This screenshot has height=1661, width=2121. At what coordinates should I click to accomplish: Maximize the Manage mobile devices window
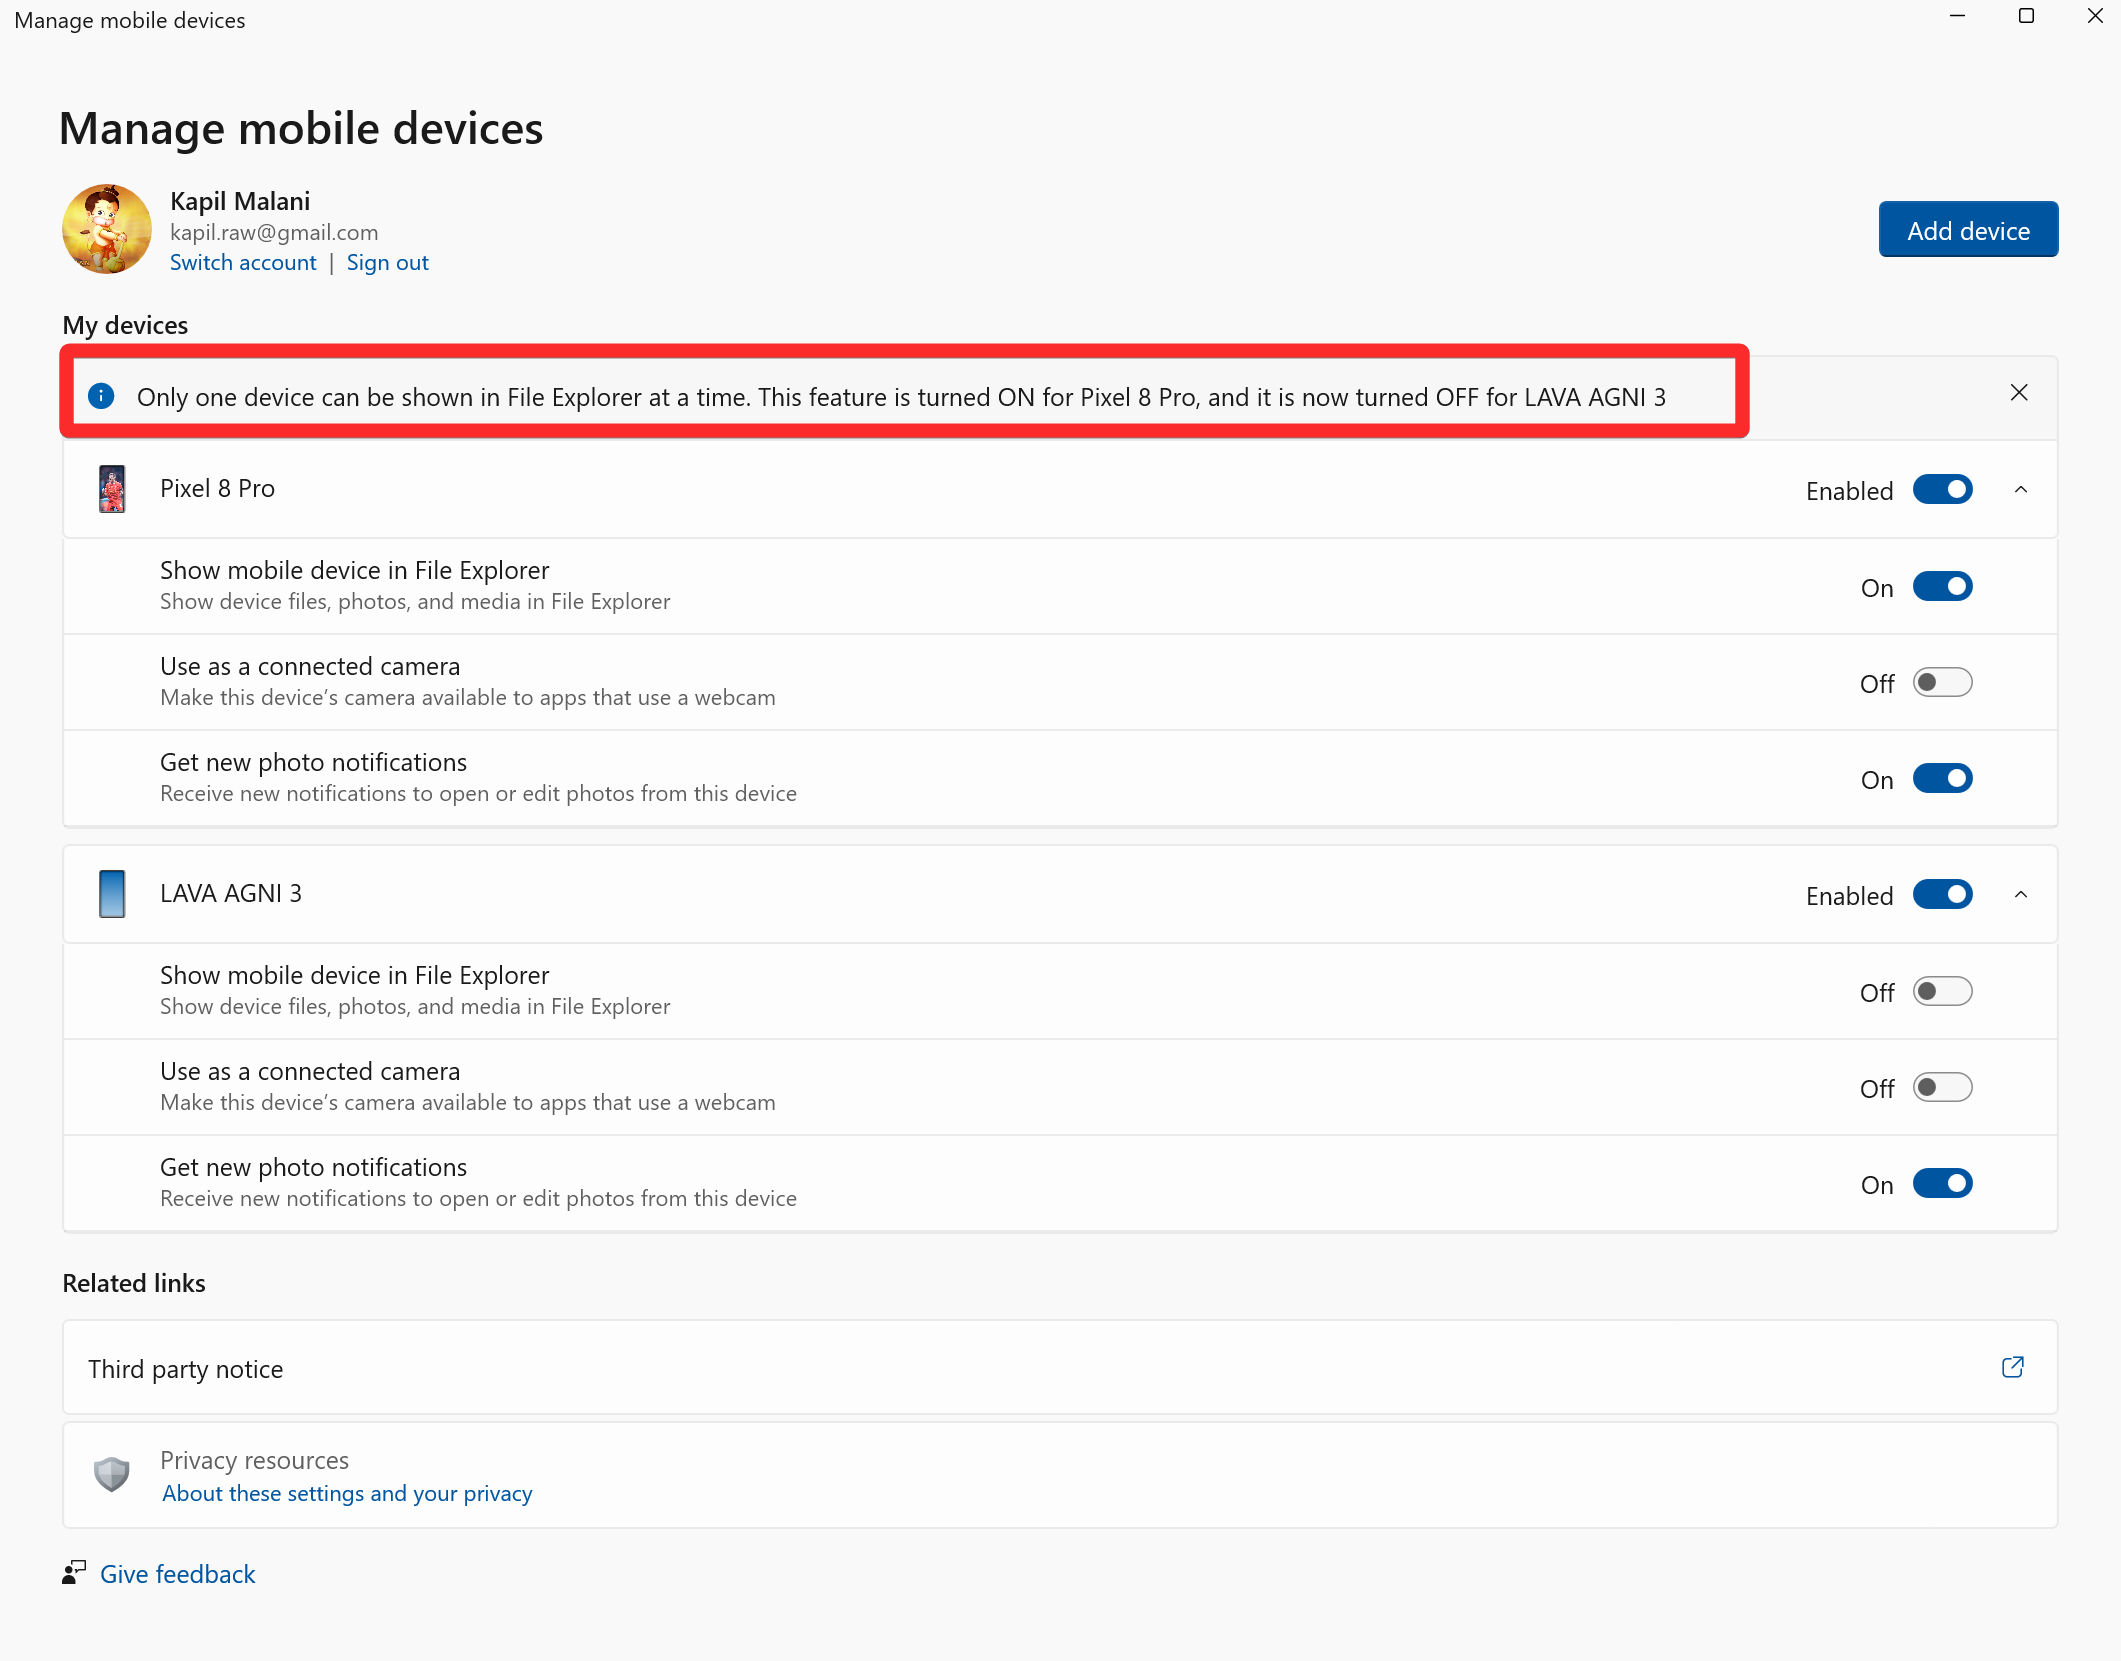point(2026,16)
